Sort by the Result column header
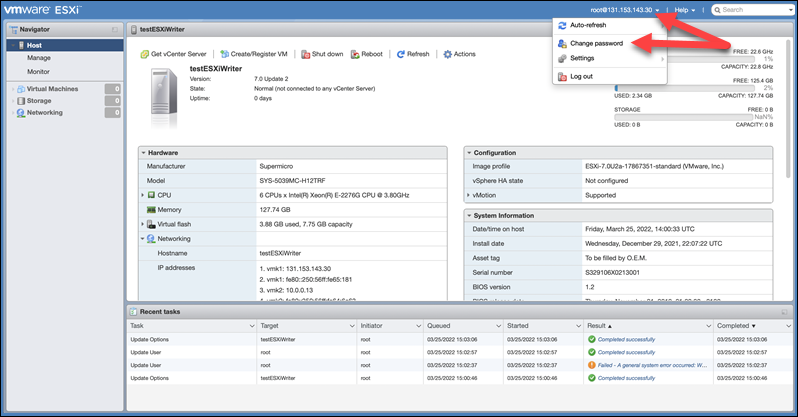This screenshot has width=798, height=417. tap(596, 326)
